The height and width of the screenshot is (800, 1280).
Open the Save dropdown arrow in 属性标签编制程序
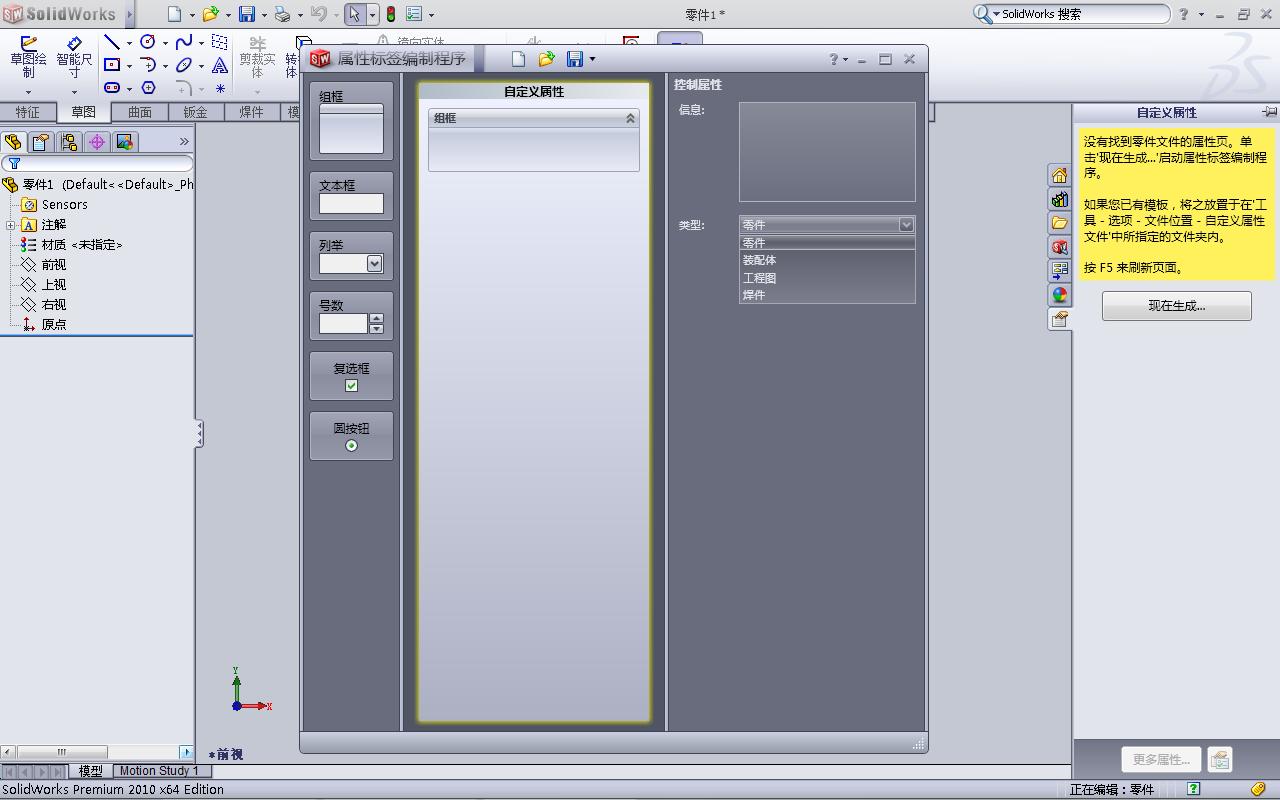tap(592, 59)
